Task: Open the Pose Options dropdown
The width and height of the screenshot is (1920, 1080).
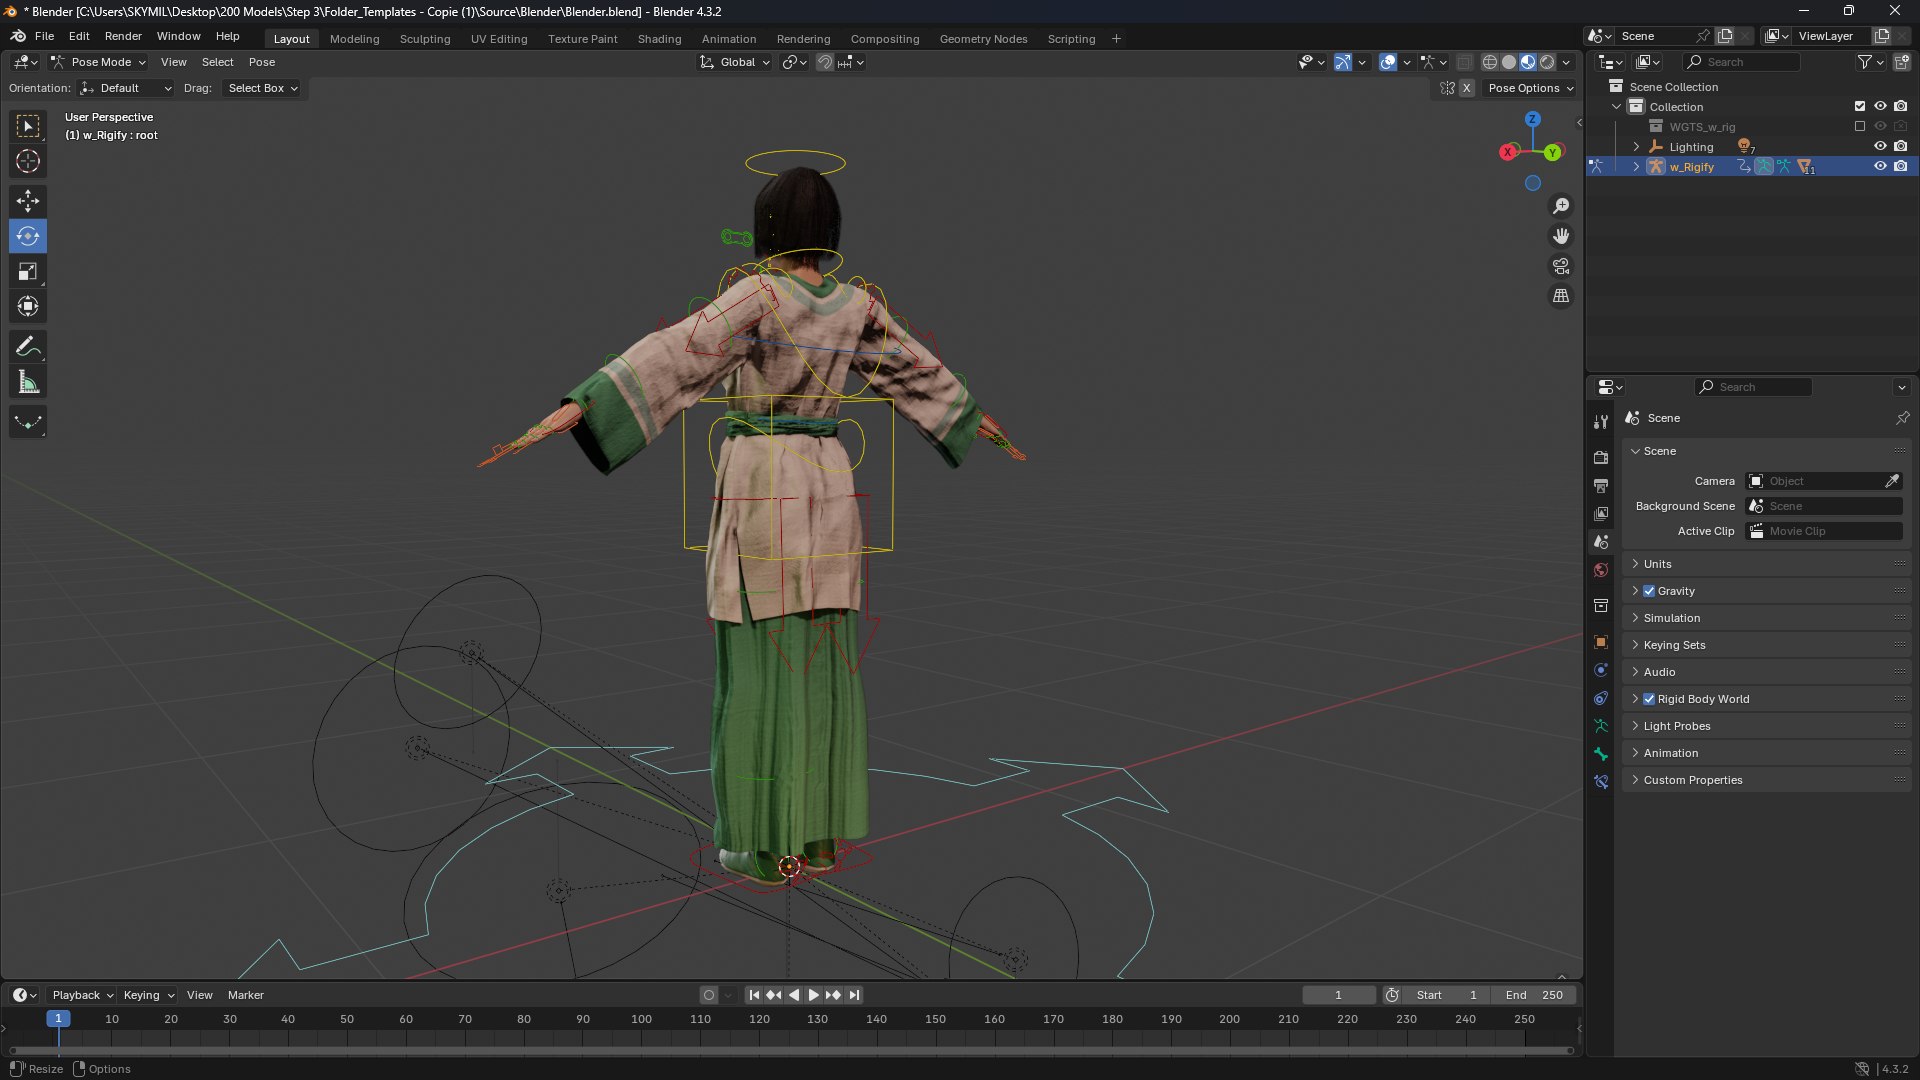Action: click(x=1530, y=88)
